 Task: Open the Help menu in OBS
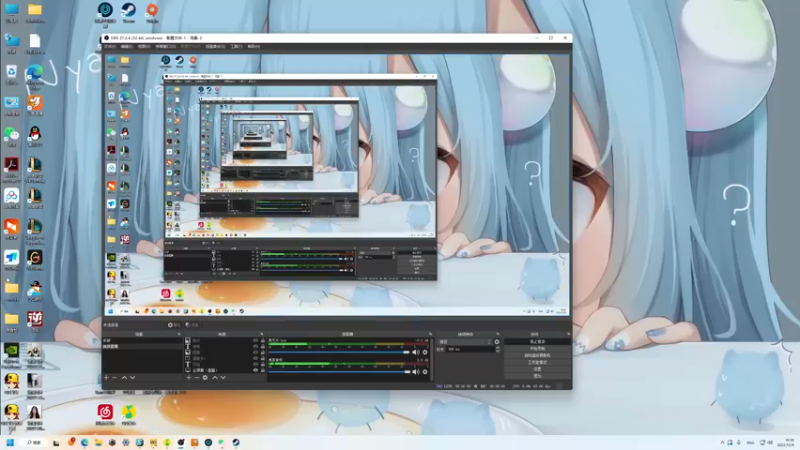[253, 46]
